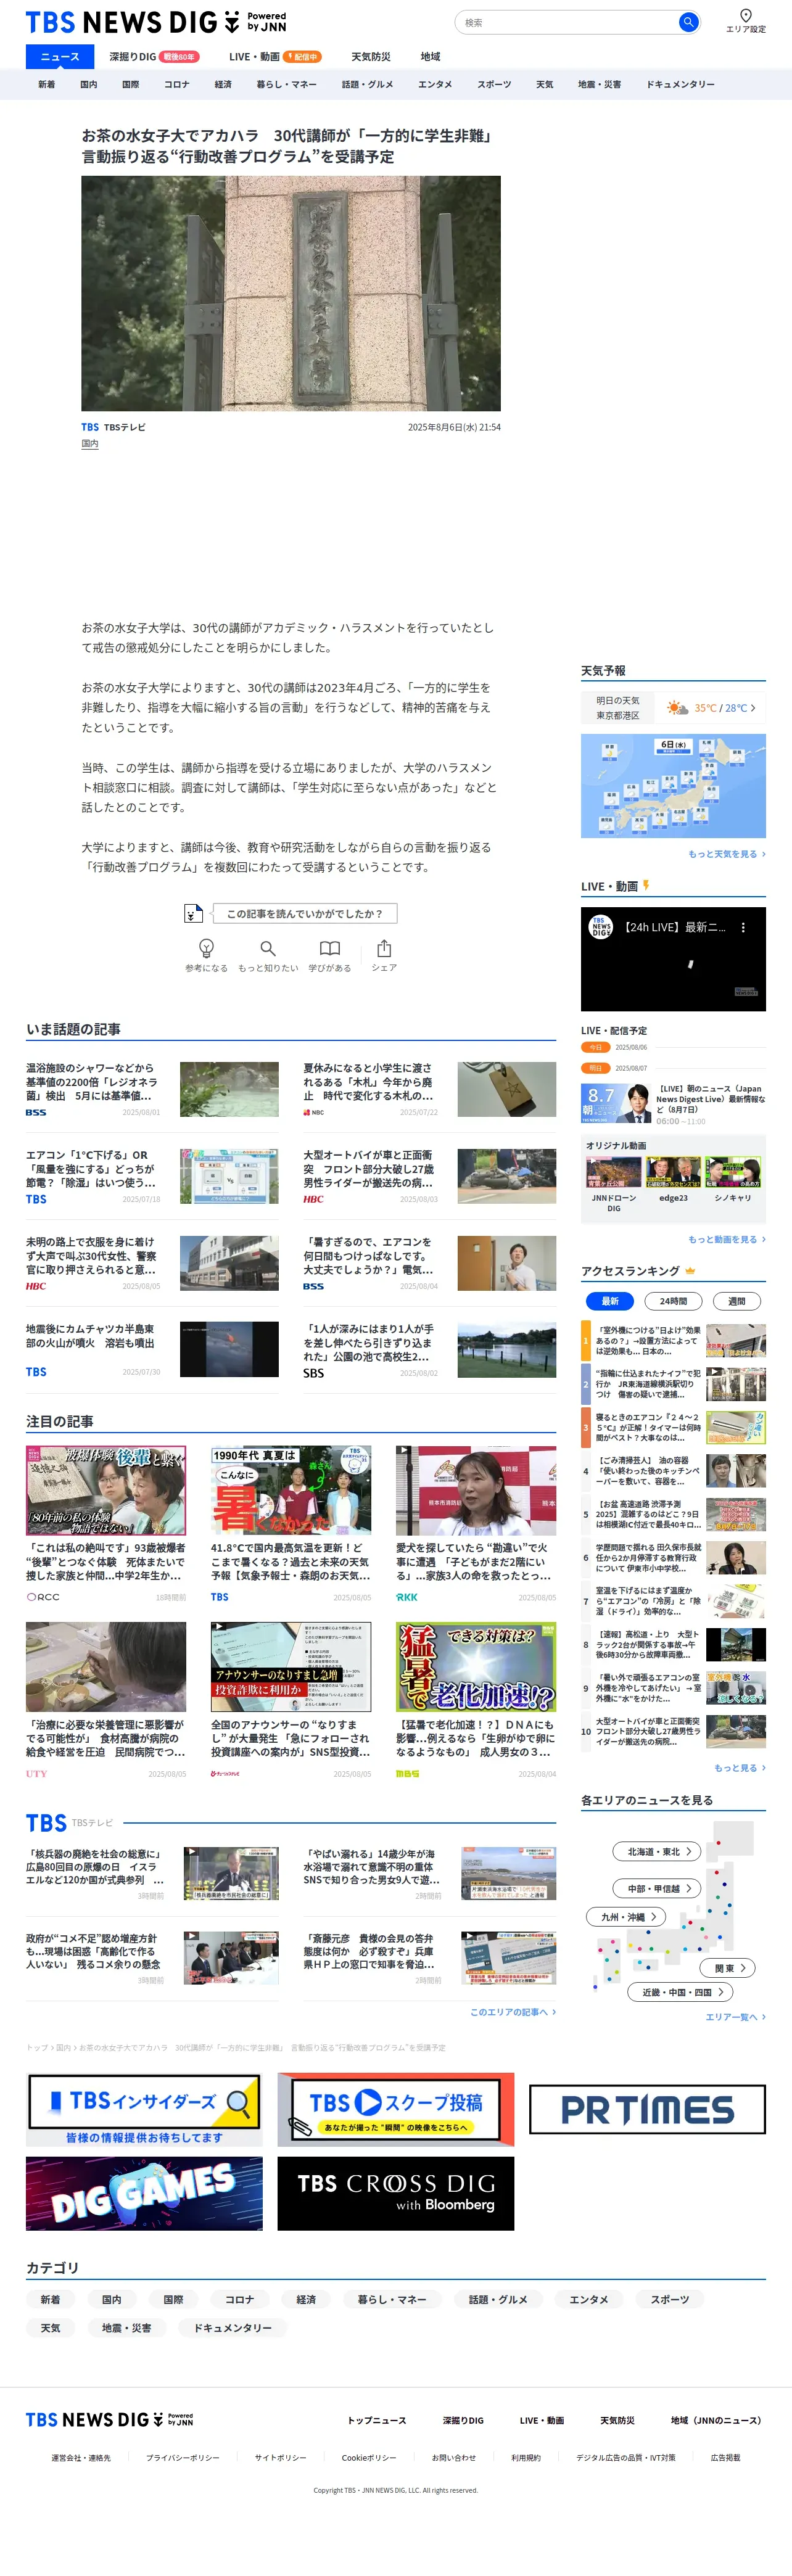Open the PR TIMES banner

[x=647, y=2109]
